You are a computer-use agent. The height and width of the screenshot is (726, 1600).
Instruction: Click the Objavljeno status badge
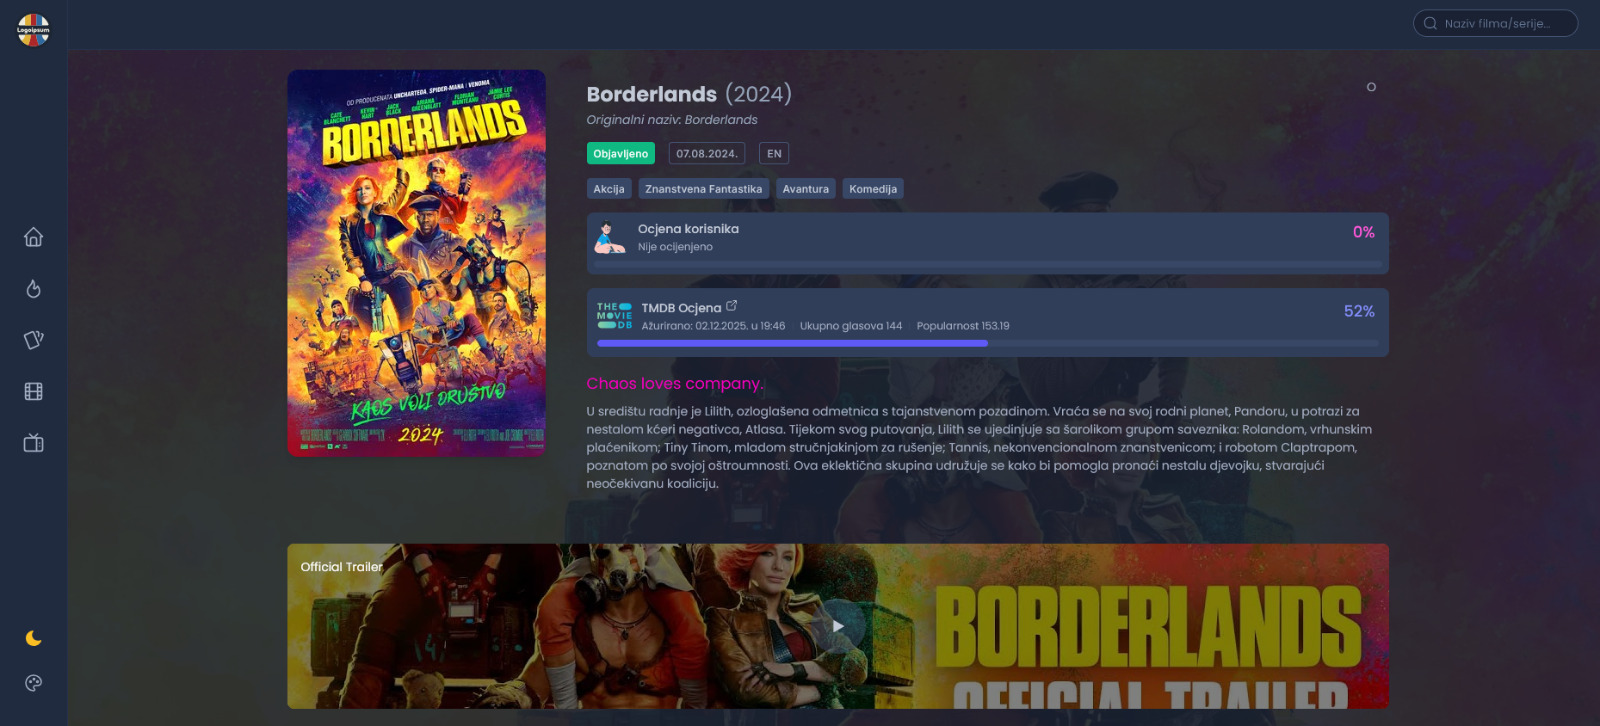coord(621,153)
